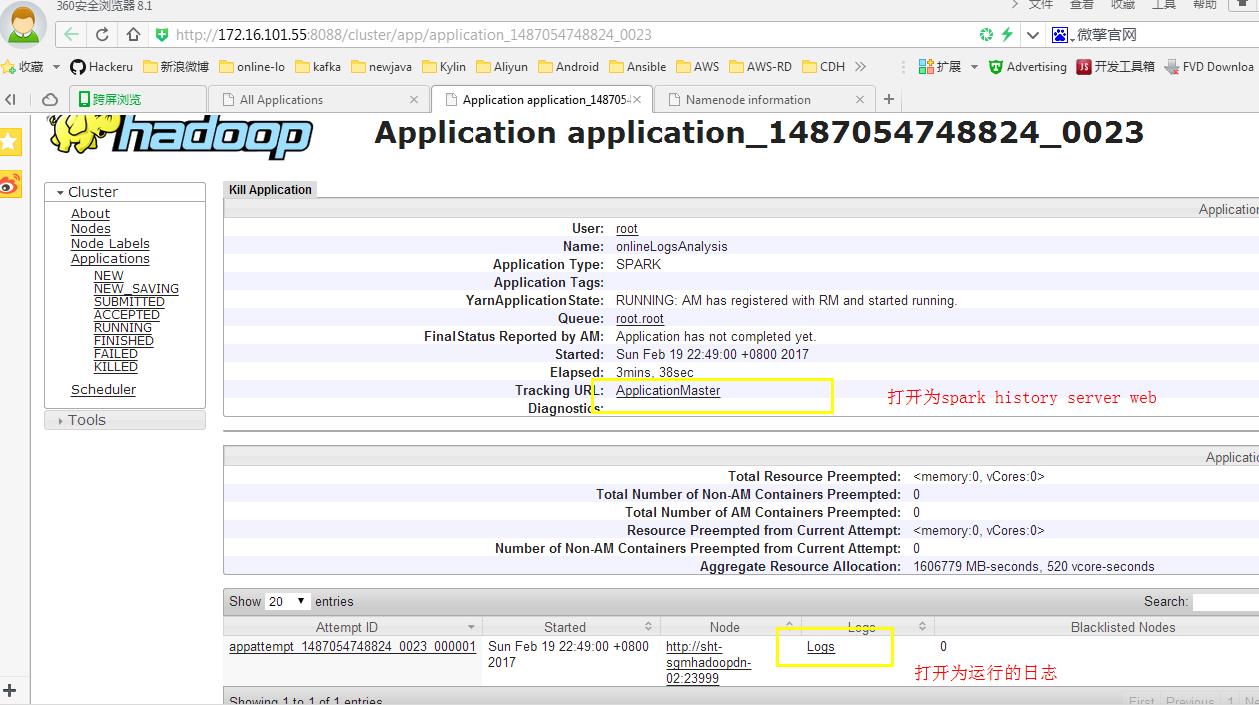
Task: Switch to the All Applications tab
Action: point(319,99)
